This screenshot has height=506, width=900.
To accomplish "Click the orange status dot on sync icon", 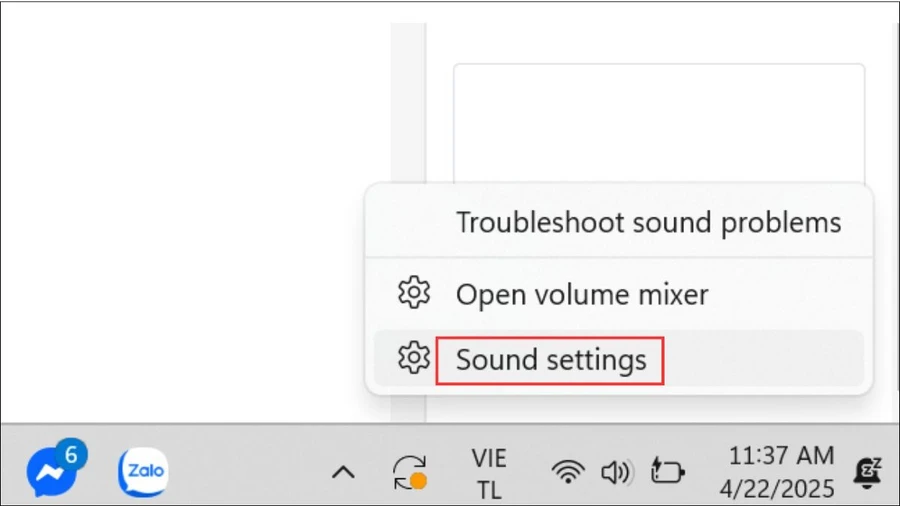I will [419, 481].
